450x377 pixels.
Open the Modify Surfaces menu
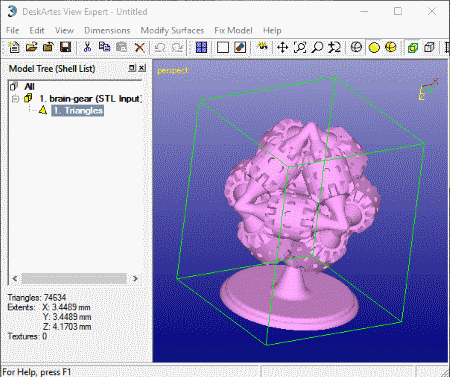pos(172,30)
